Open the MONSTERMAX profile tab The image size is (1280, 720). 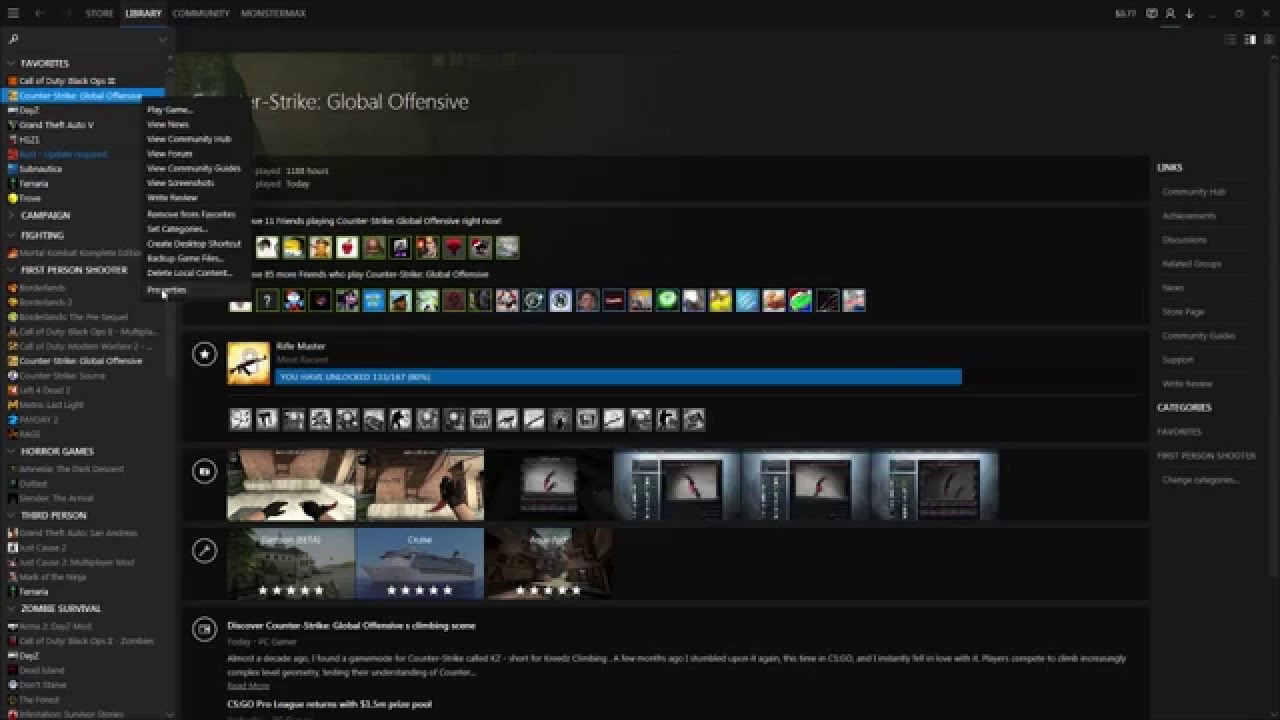pyautogui.click(x=273, y=13)
